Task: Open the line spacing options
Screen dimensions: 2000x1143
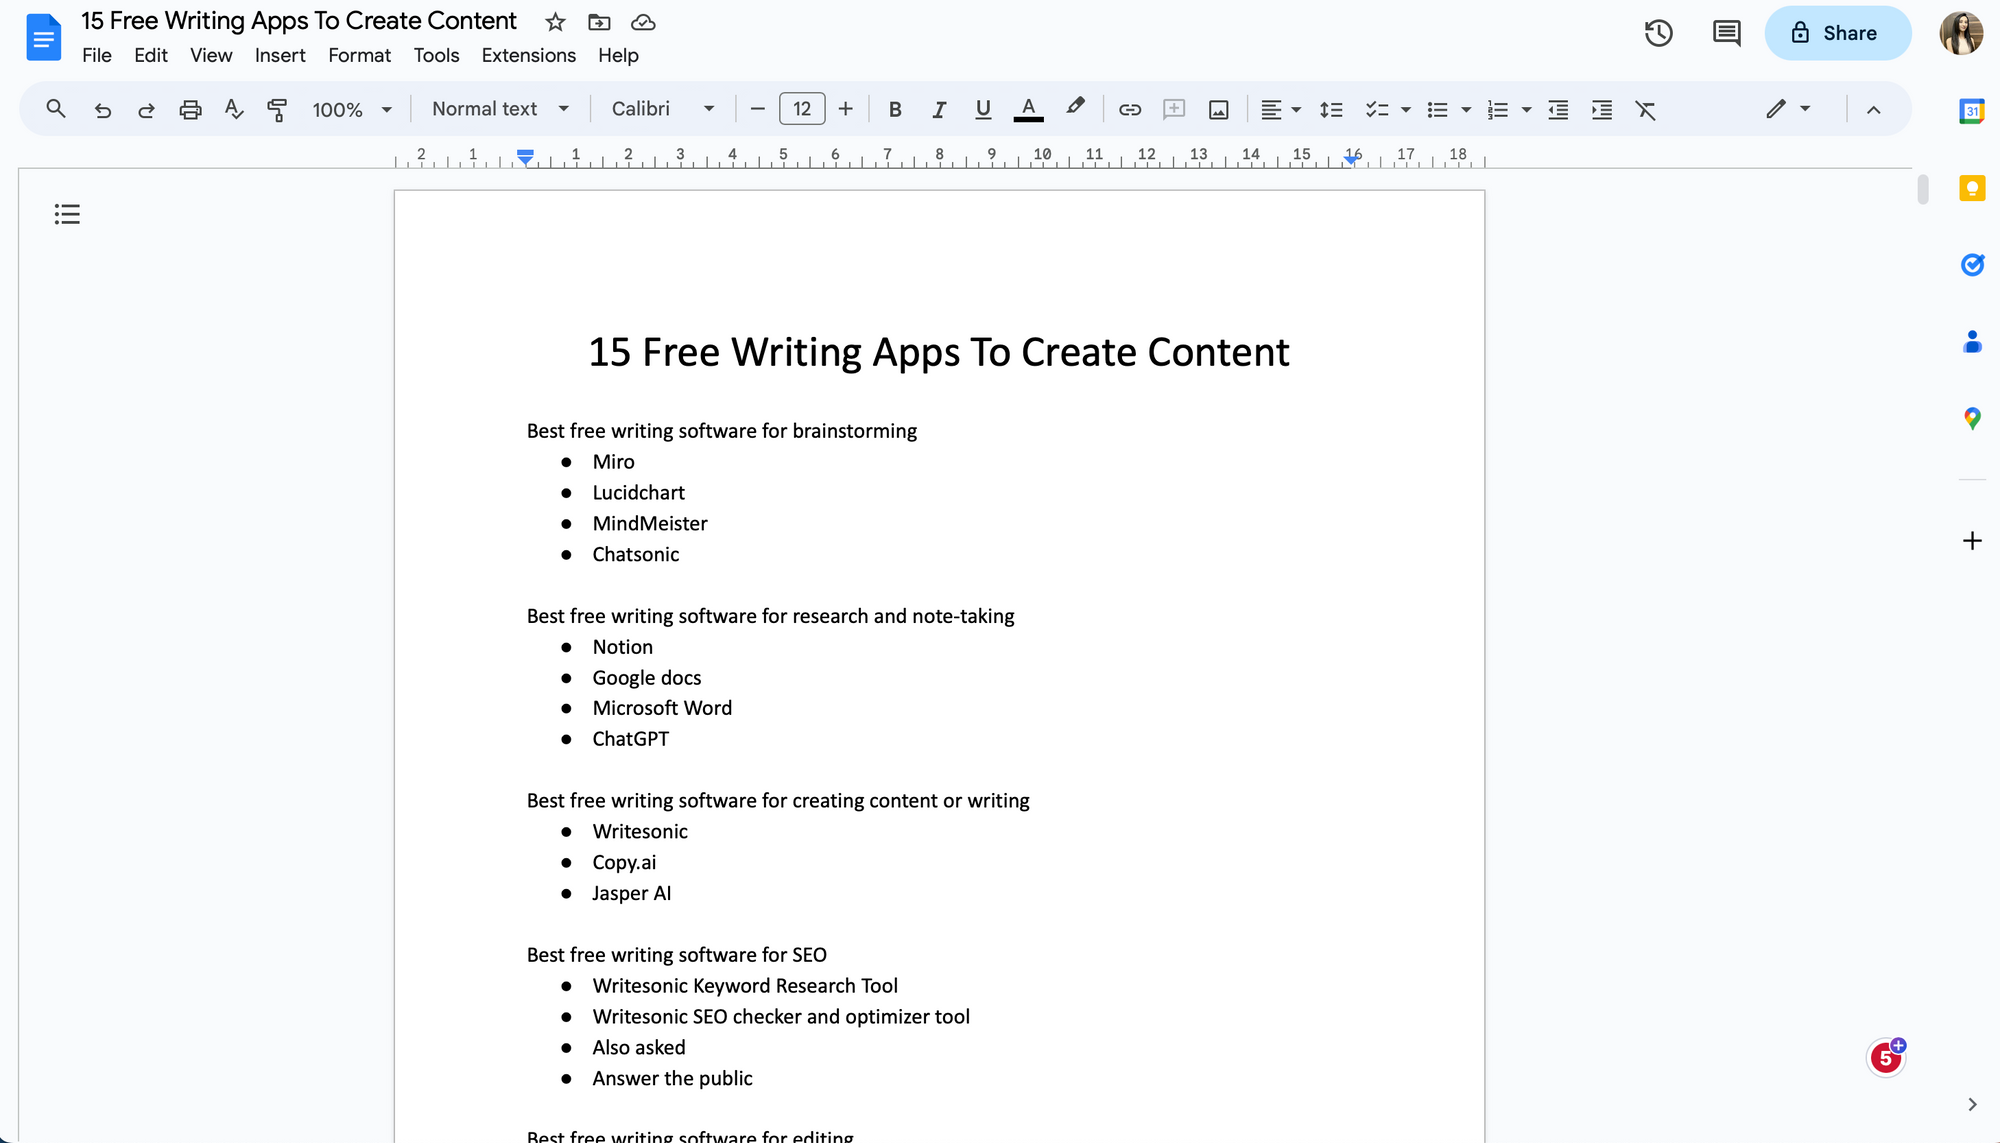Action: 1332,109
